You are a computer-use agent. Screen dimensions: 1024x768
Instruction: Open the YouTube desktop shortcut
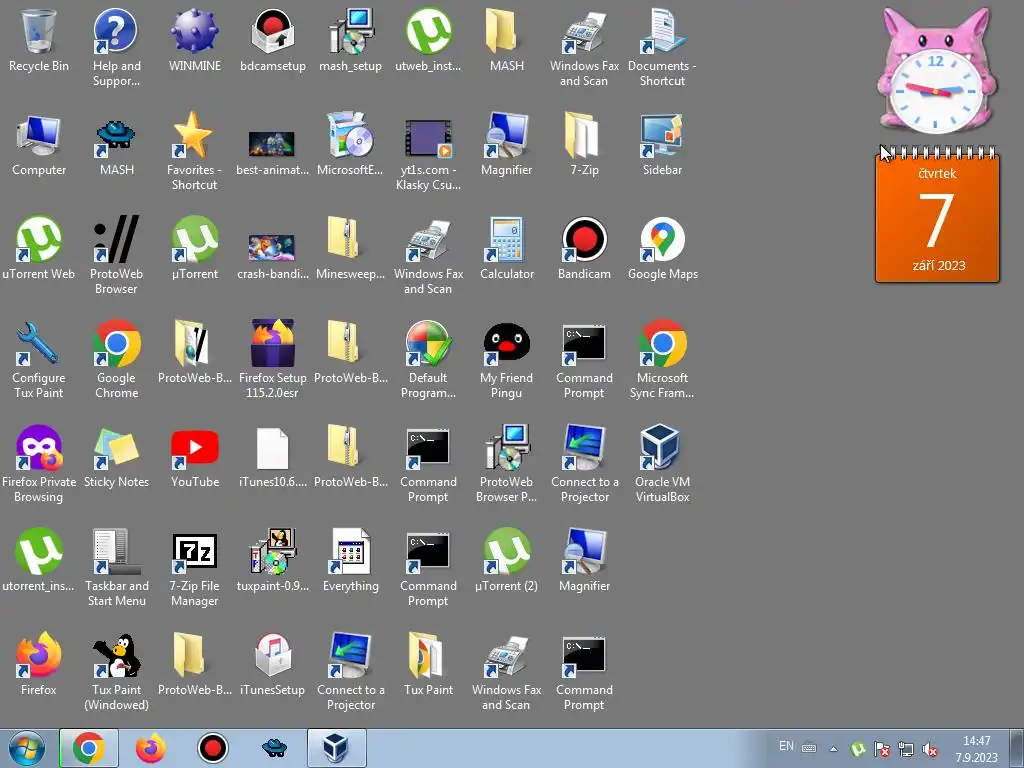pos(194,456)
